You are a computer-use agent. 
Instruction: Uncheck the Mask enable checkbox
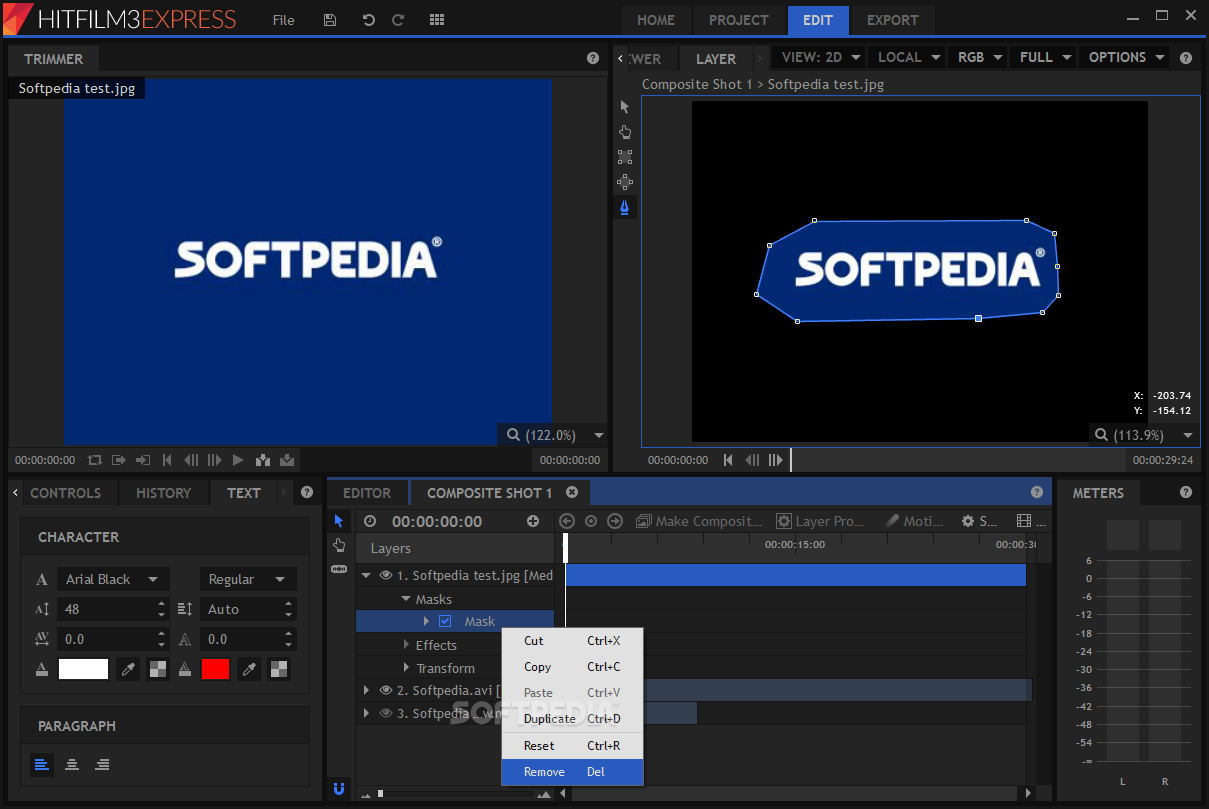click(x=445, y=621)
